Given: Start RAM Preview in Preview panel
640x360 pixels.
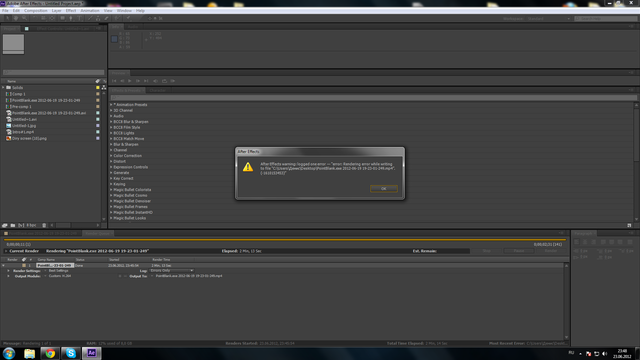Looking at the screenshot, I should pyautogui.click(x=173, y=81).
